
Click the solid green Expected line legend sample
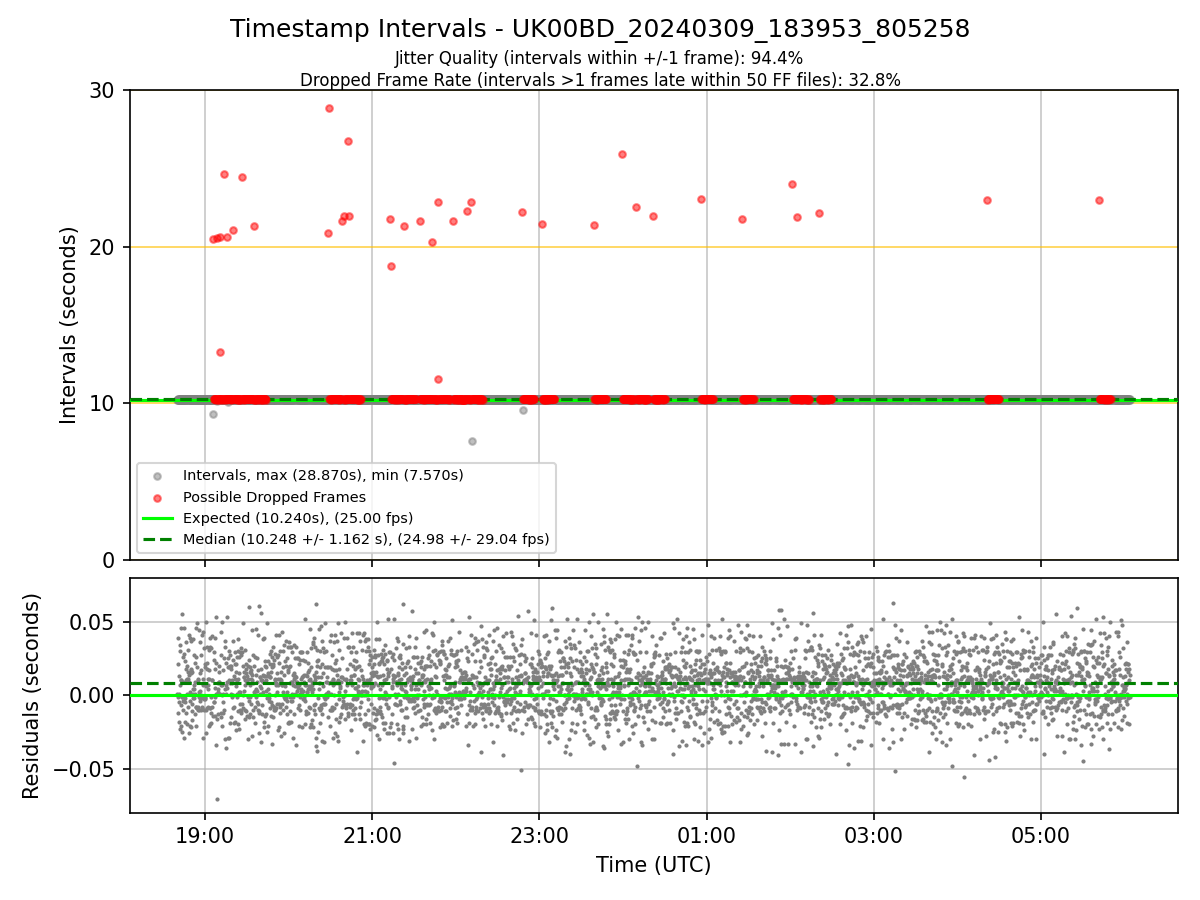coord(158,518)
